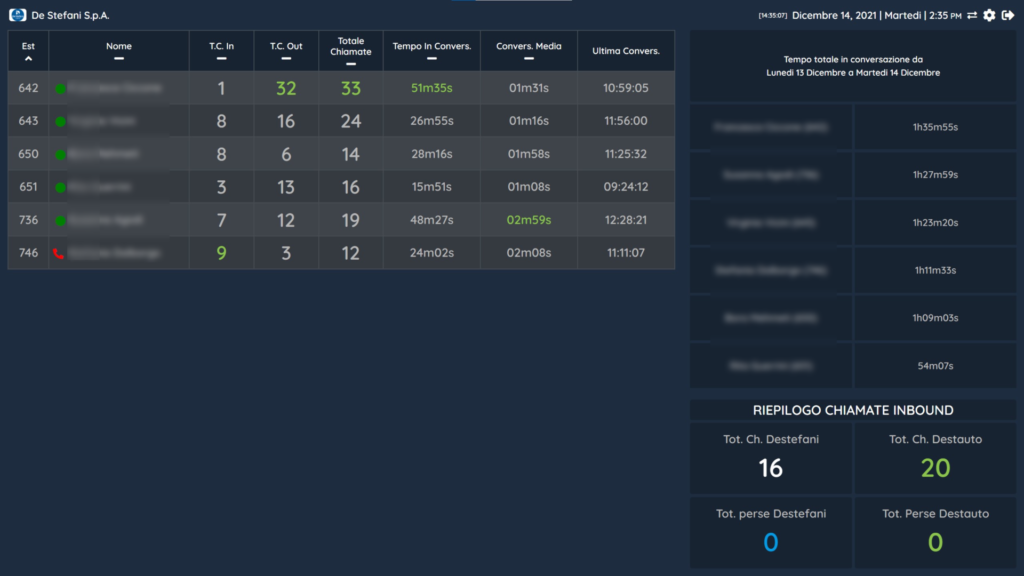Click the De Stefani S.p.A. logo icon

(x=17, y=15)
